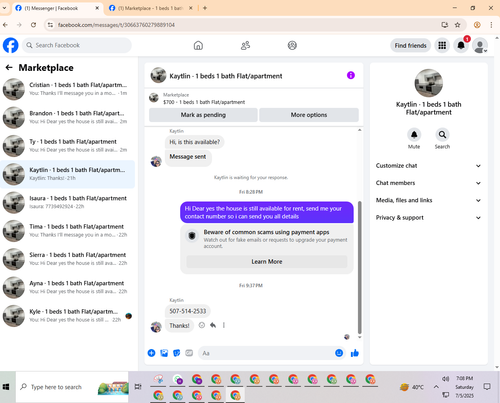This screenshot has width=500, height=403.
Task: Click Mark as pending button
Action: (203, 115)
